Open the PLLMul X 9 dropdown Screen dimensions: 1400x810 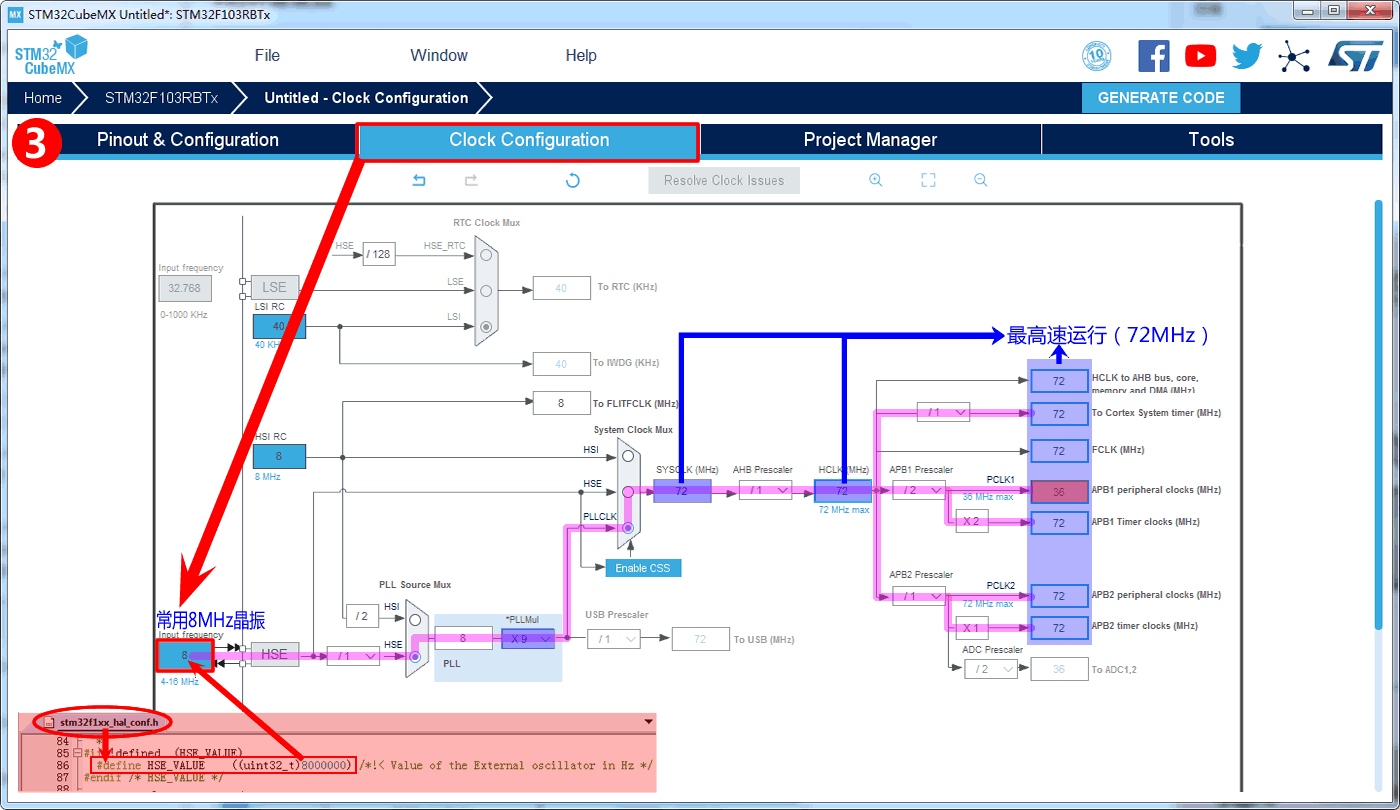click(527, 638)
